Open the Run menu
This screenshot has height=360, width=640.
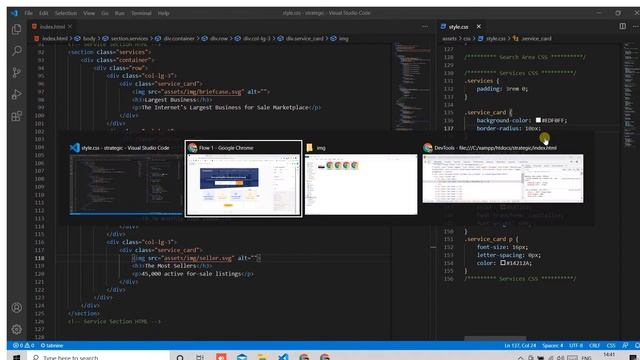tap(120, 13)
